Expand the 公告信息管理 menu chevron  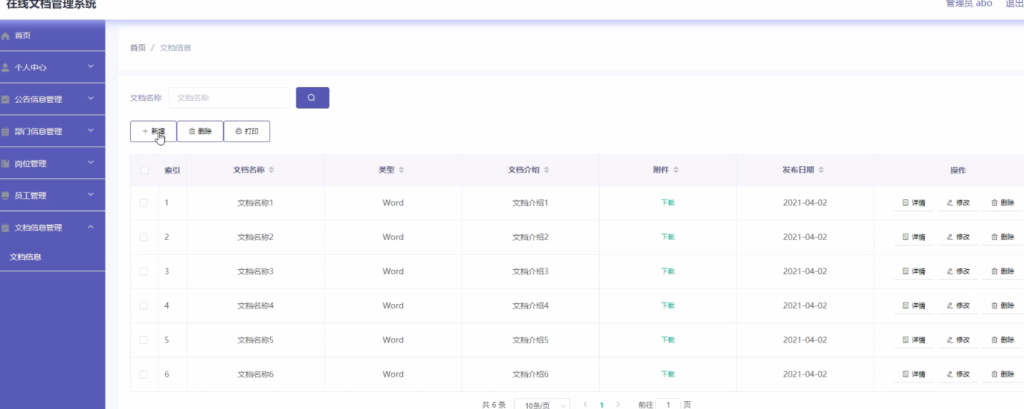(91, 99)
